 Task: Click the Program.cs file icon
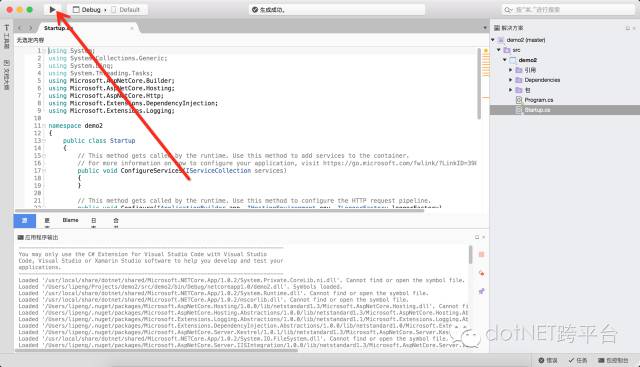click(519, 100)
